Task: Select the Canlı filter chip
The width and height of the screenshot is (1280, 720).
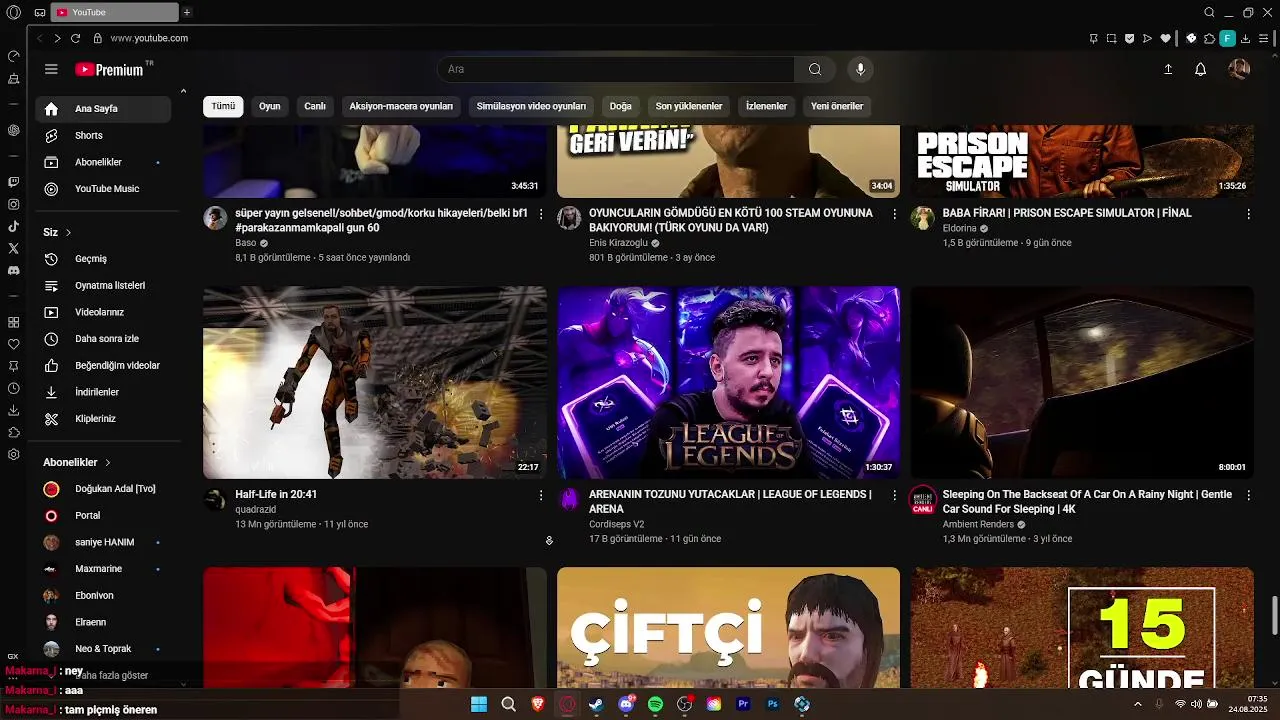Action: (x=315, y=106)
